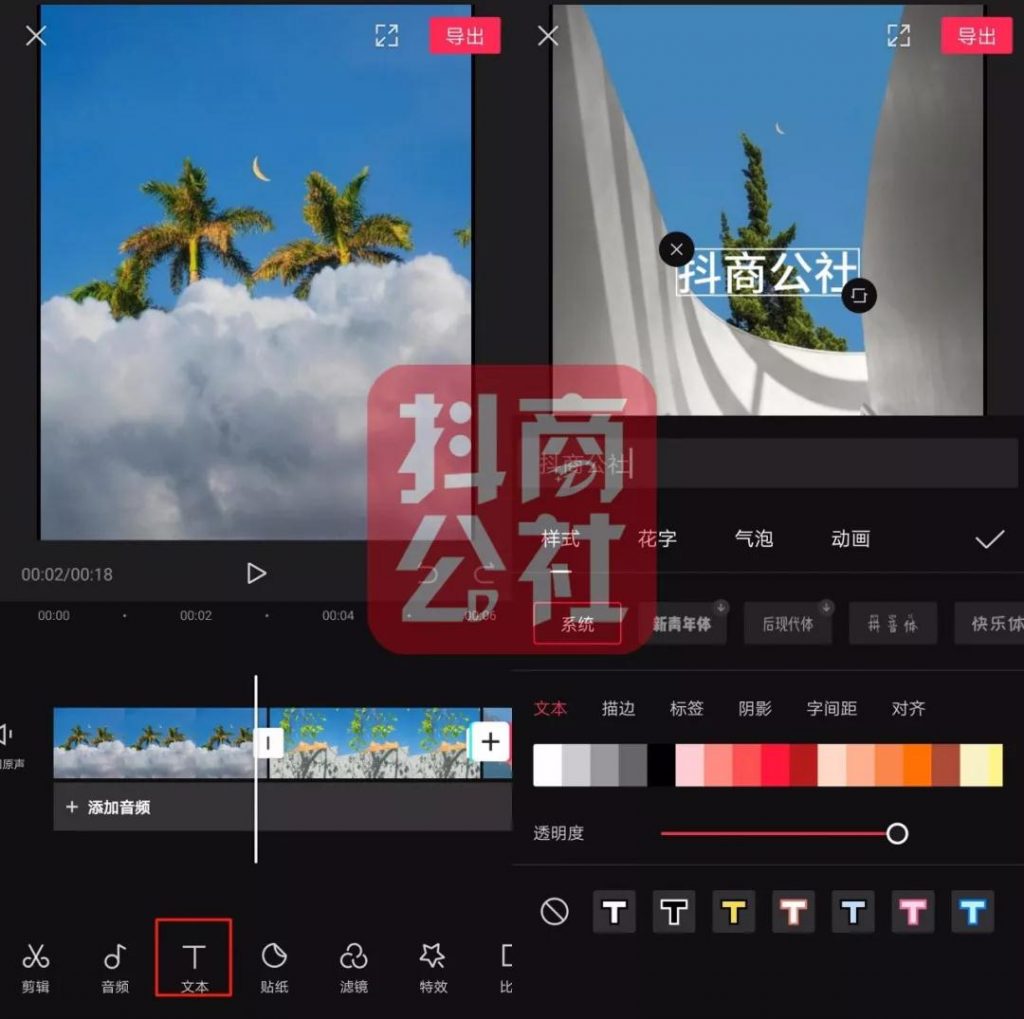This screenshot has height=1019, width=1024.
Task: Close the timeline editor with the X
Action: [x=36, y=35]
